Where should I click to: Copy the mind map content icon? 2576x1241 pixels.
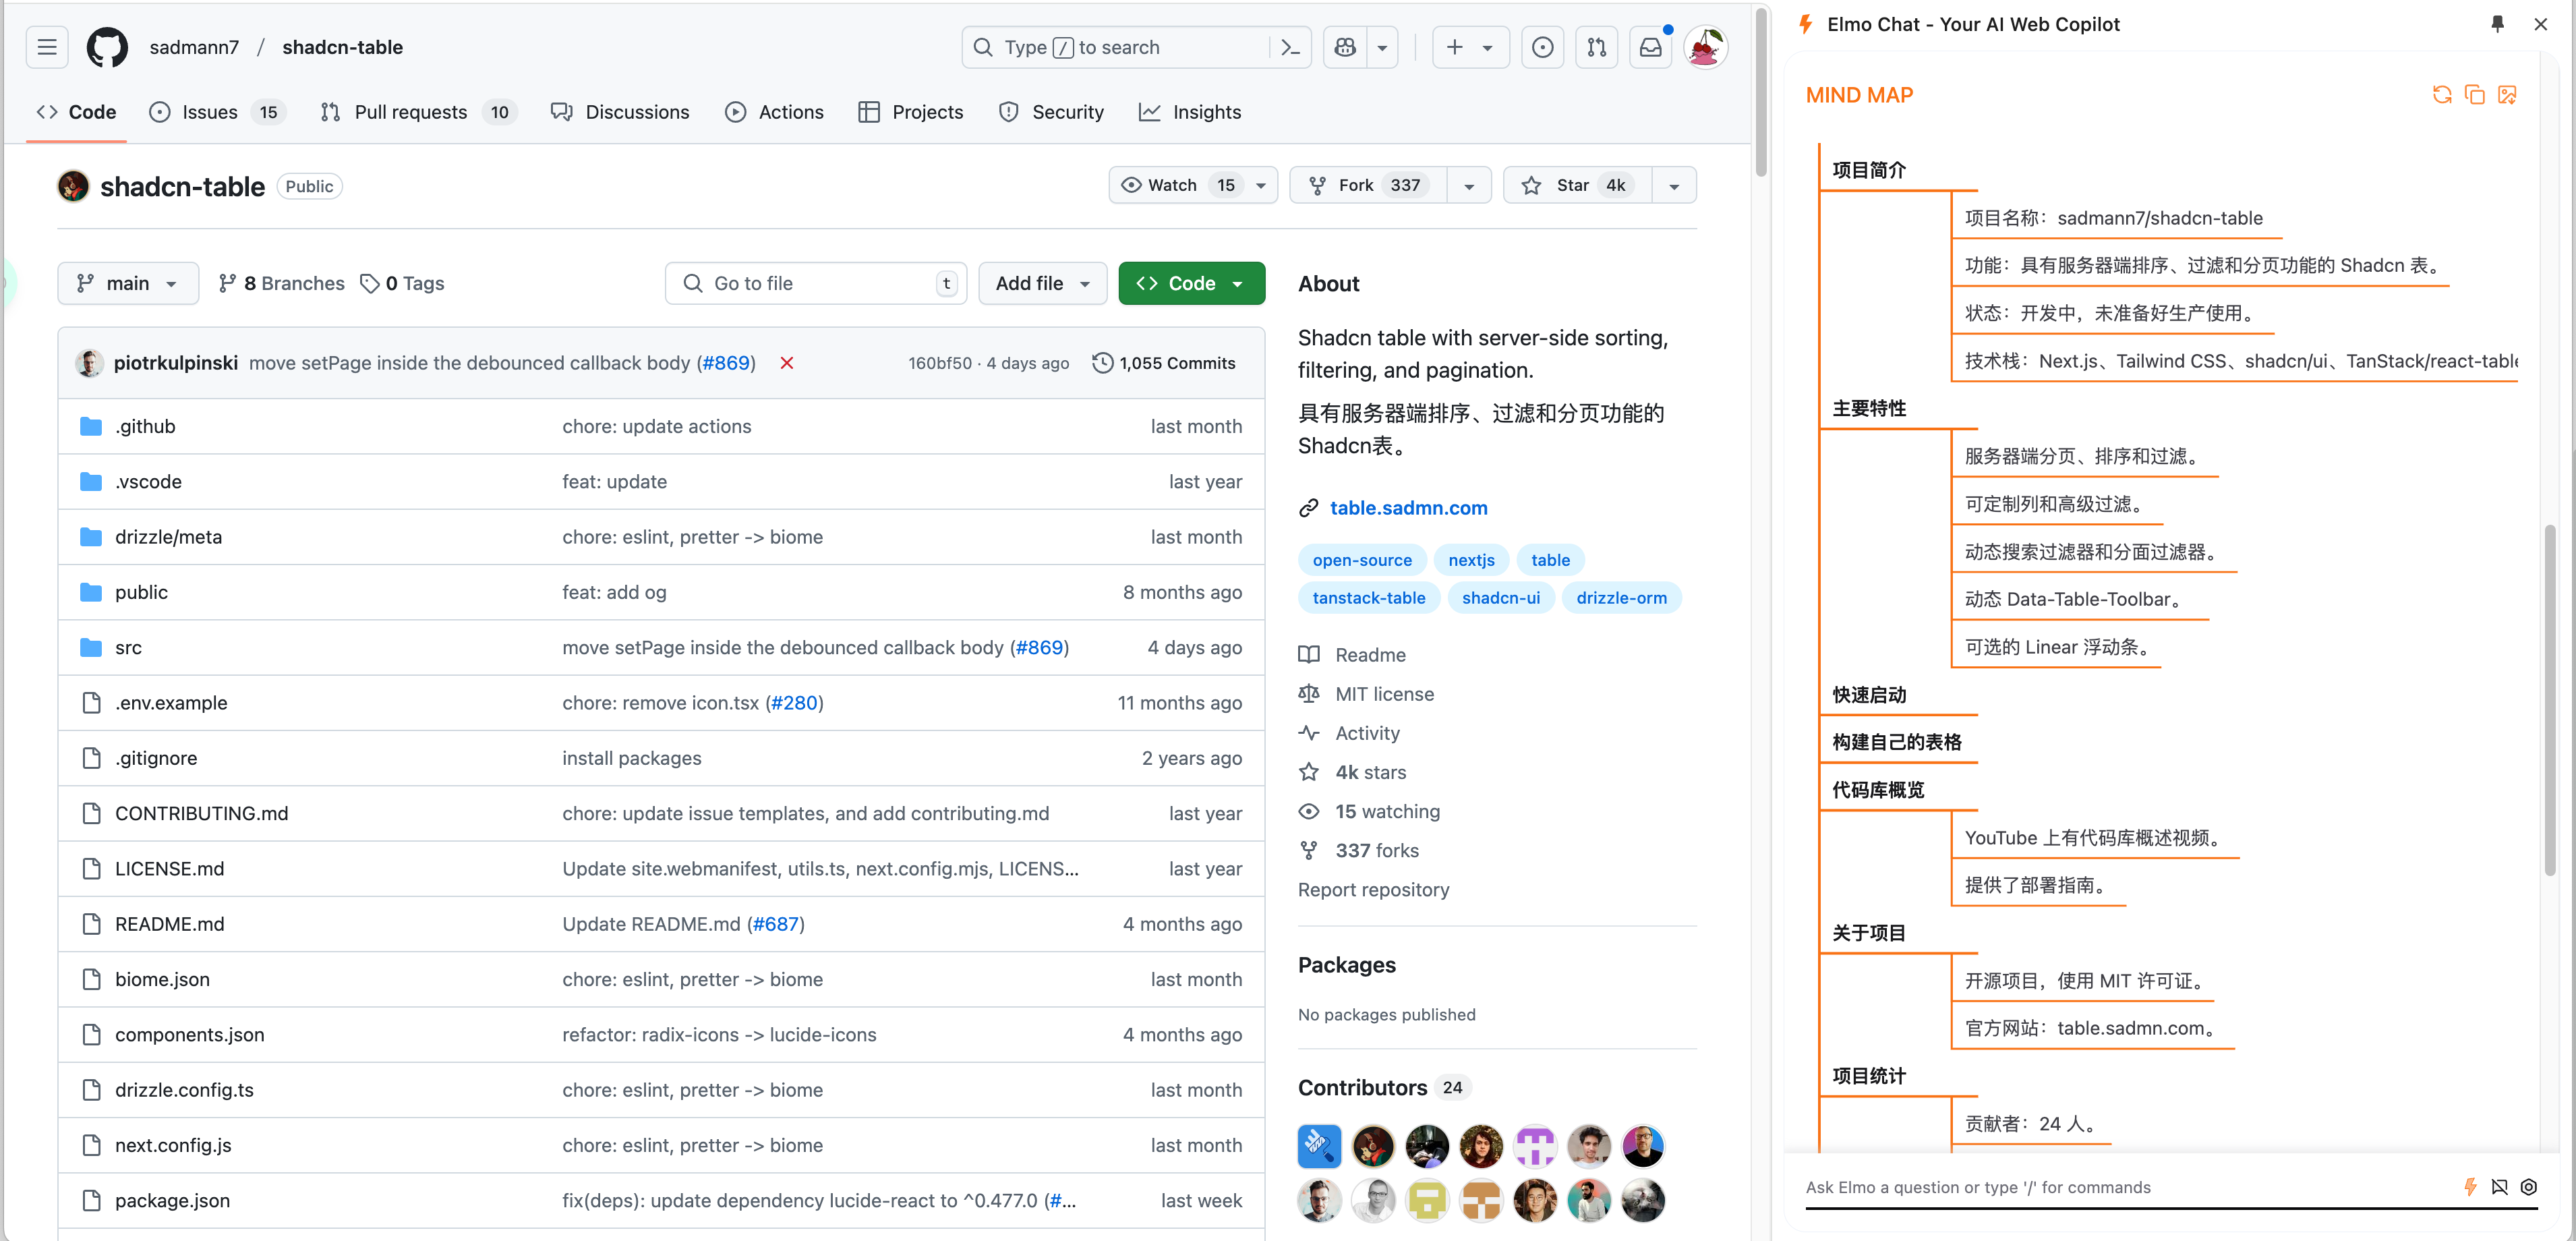(2475, 95)
